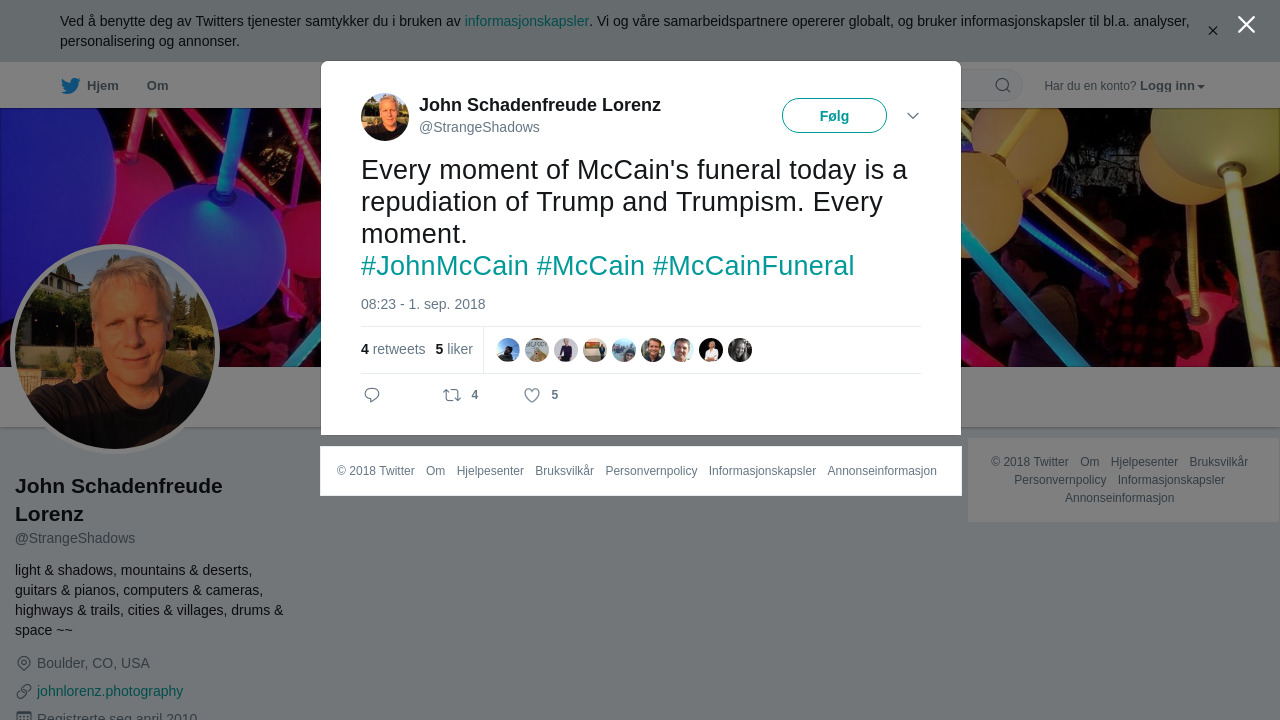Click the first liker avatar thumbnail

tap(508, 350)
